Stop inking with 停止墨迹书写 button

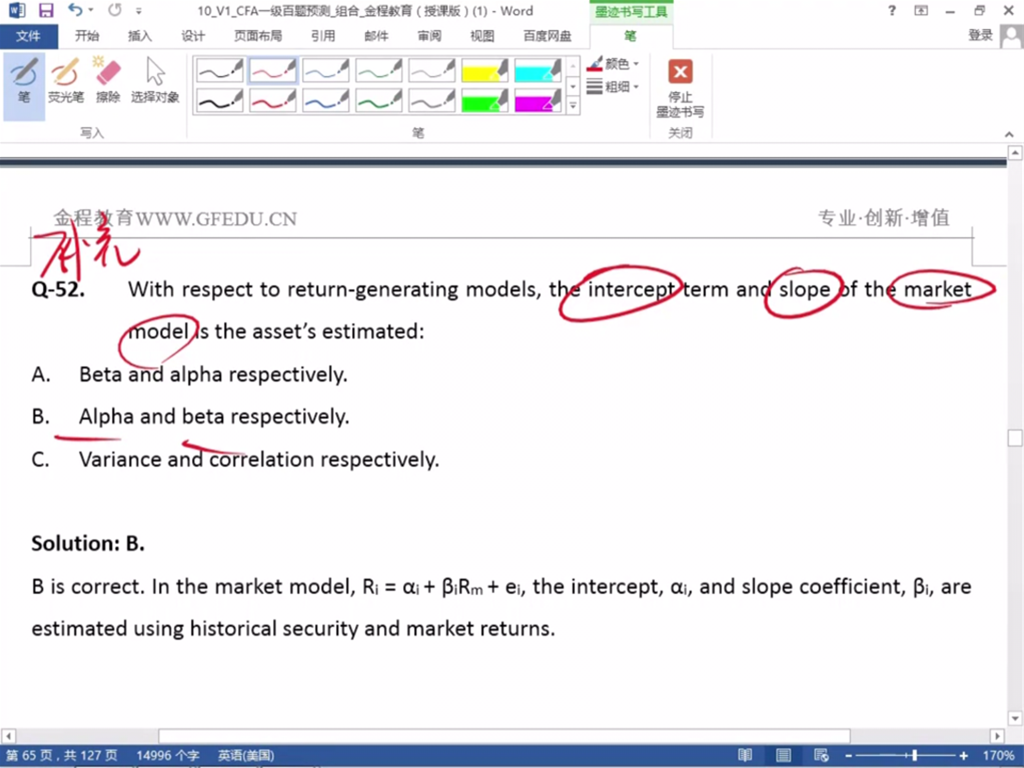coord(680,88)
